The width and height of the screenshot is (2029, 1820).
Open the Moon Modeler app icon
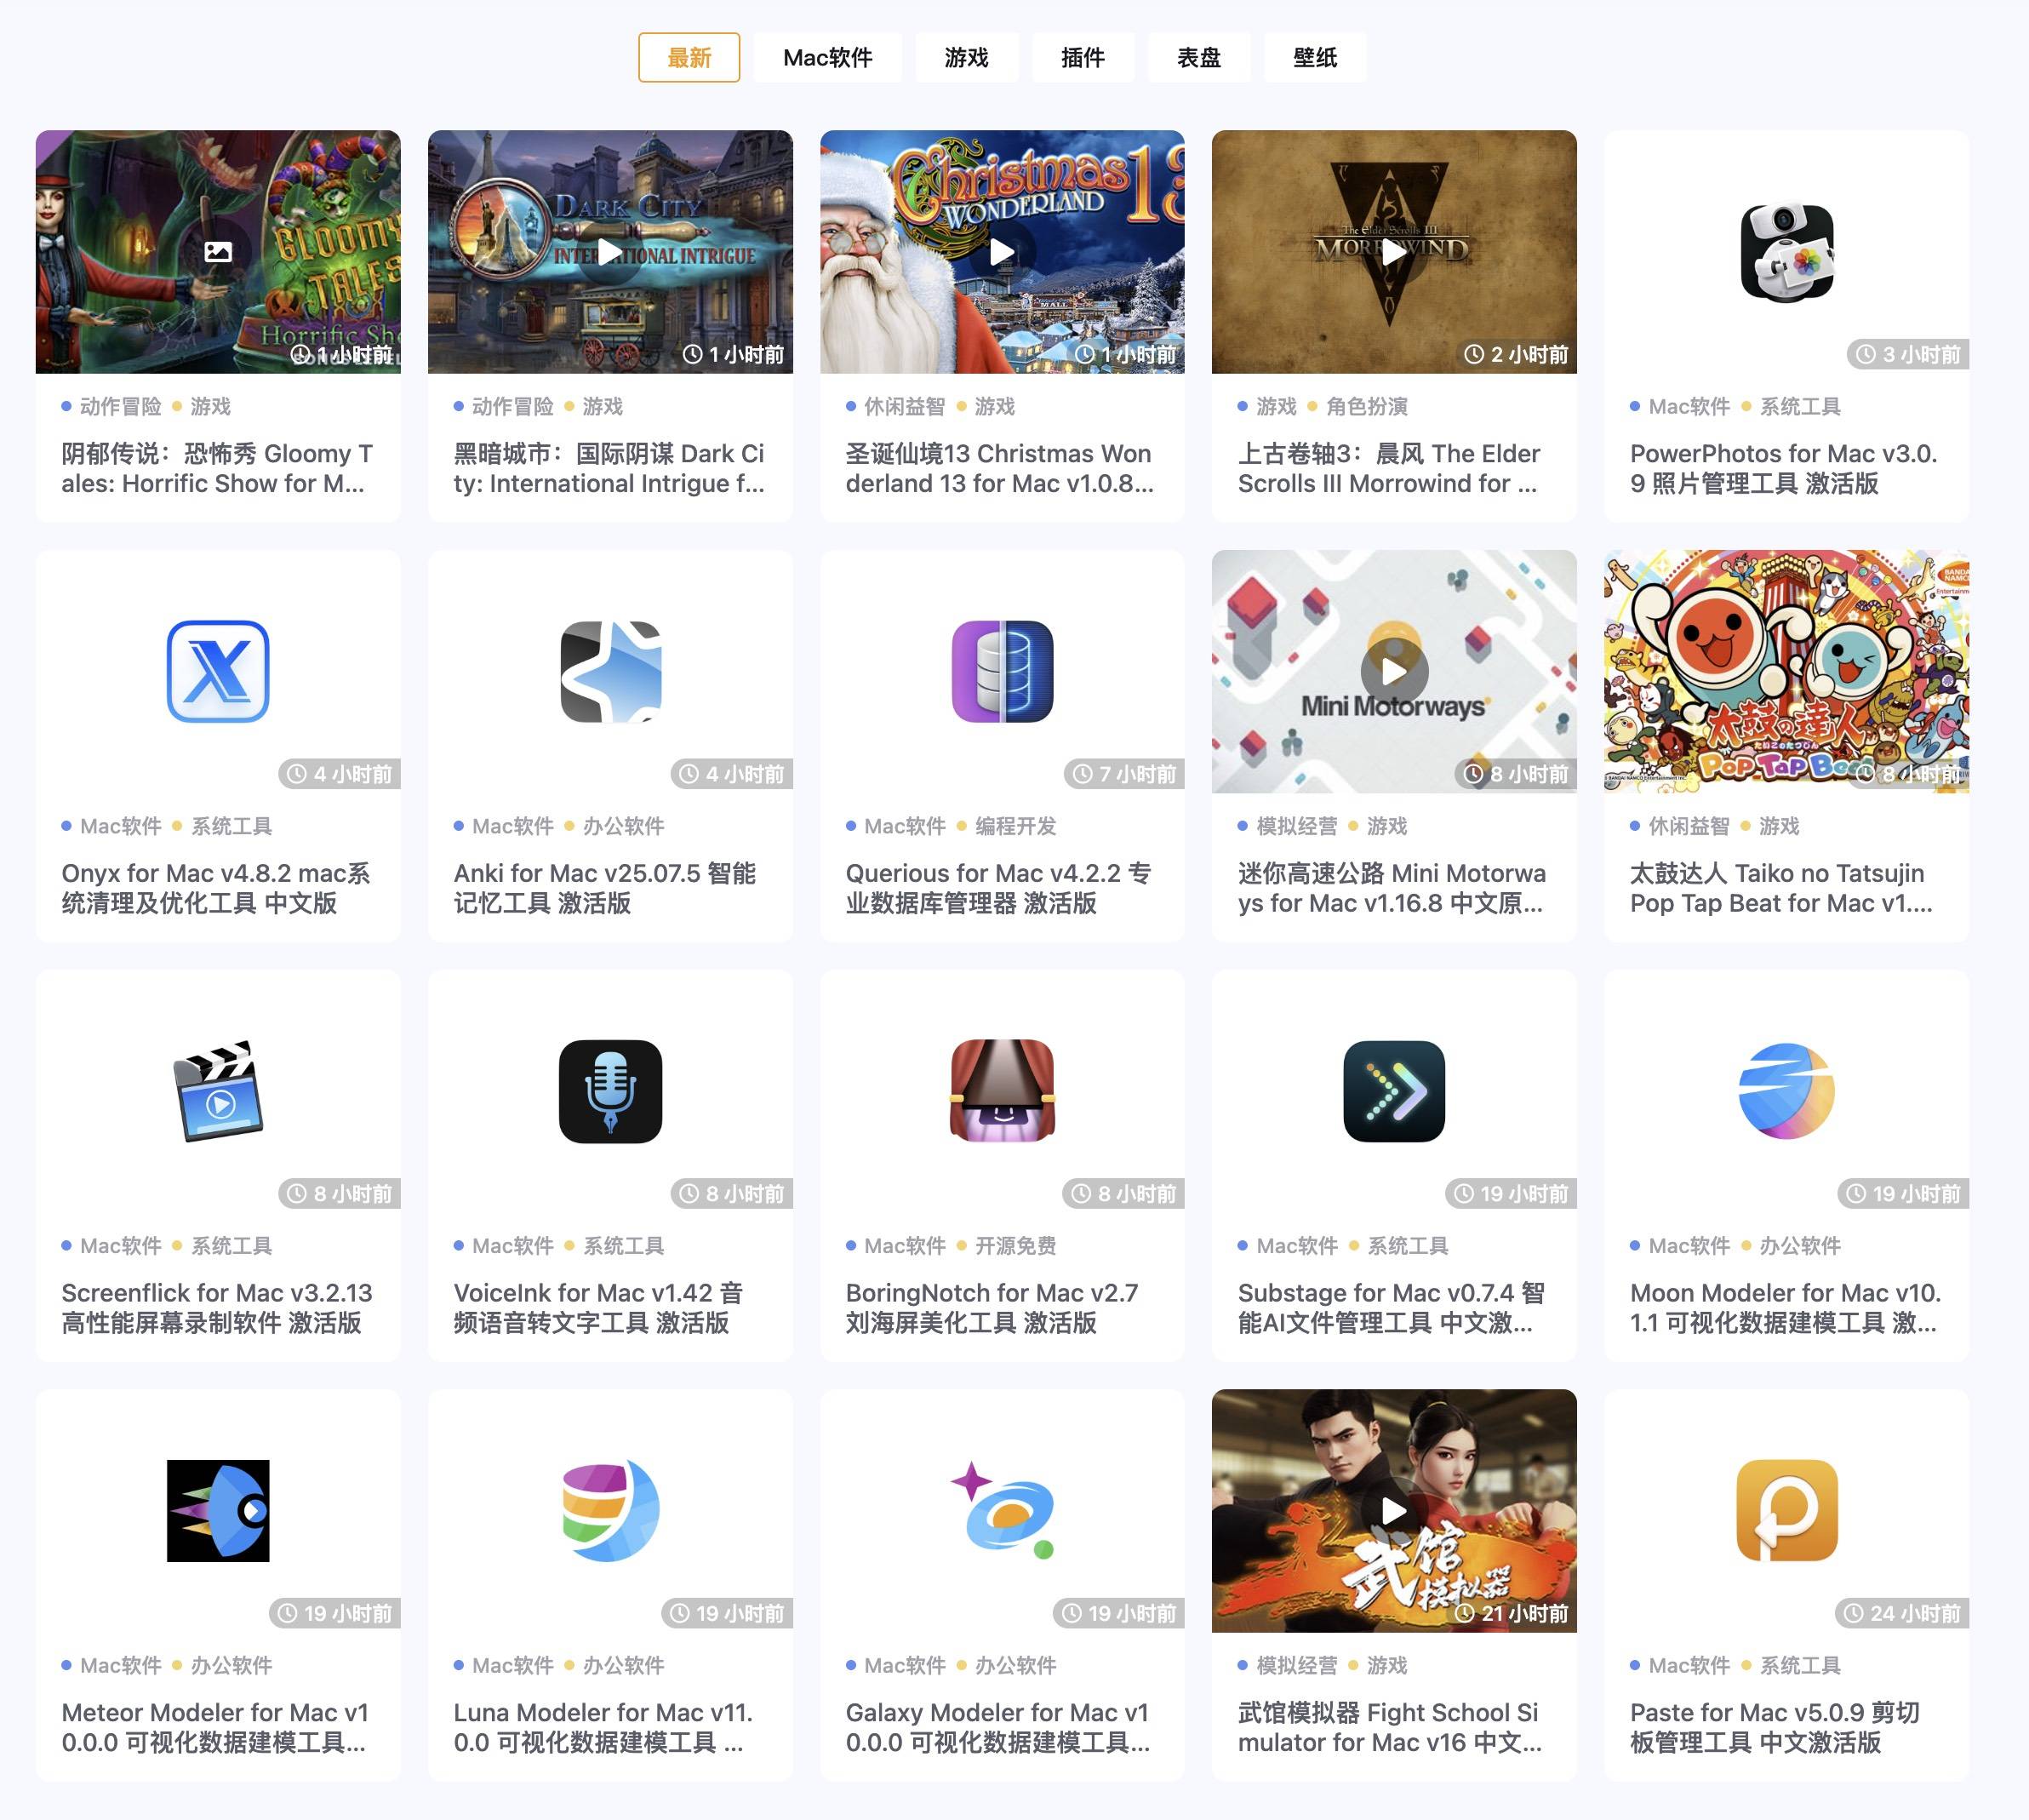tap(1786, 1091)
